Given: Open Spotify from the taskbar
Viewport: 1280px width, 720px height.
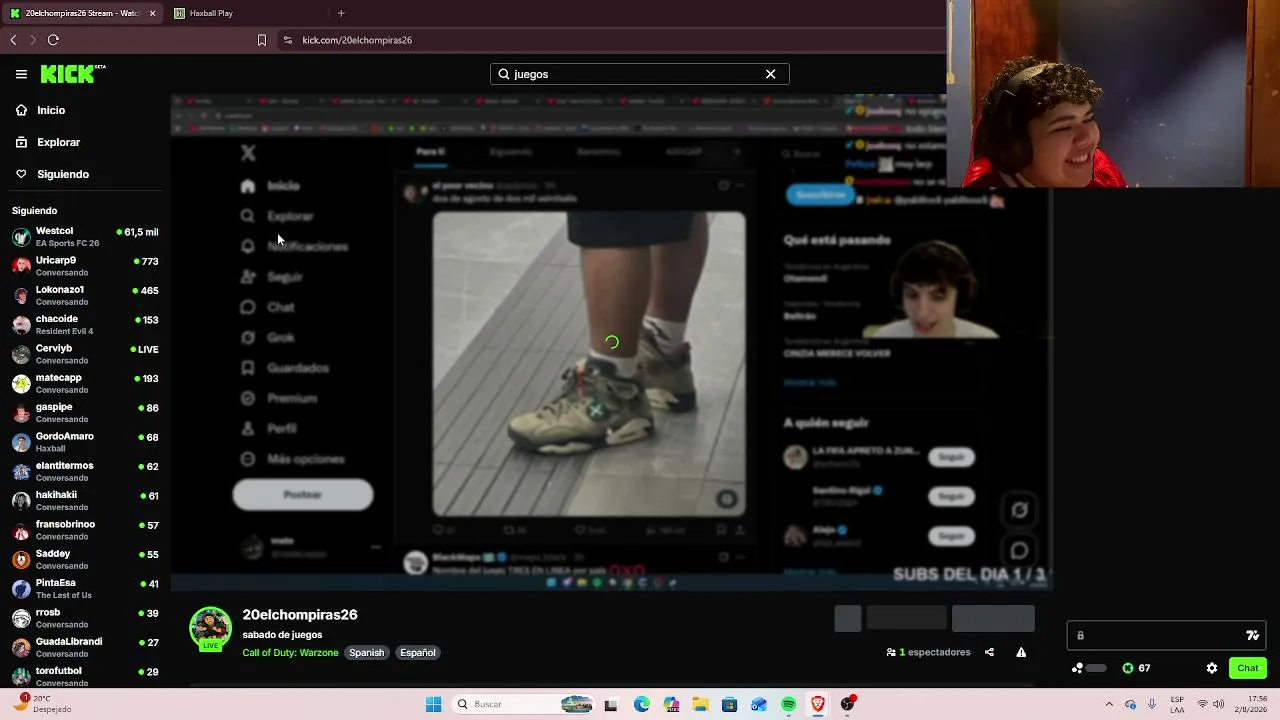Looking at the screenshot, I should [789, 704].
